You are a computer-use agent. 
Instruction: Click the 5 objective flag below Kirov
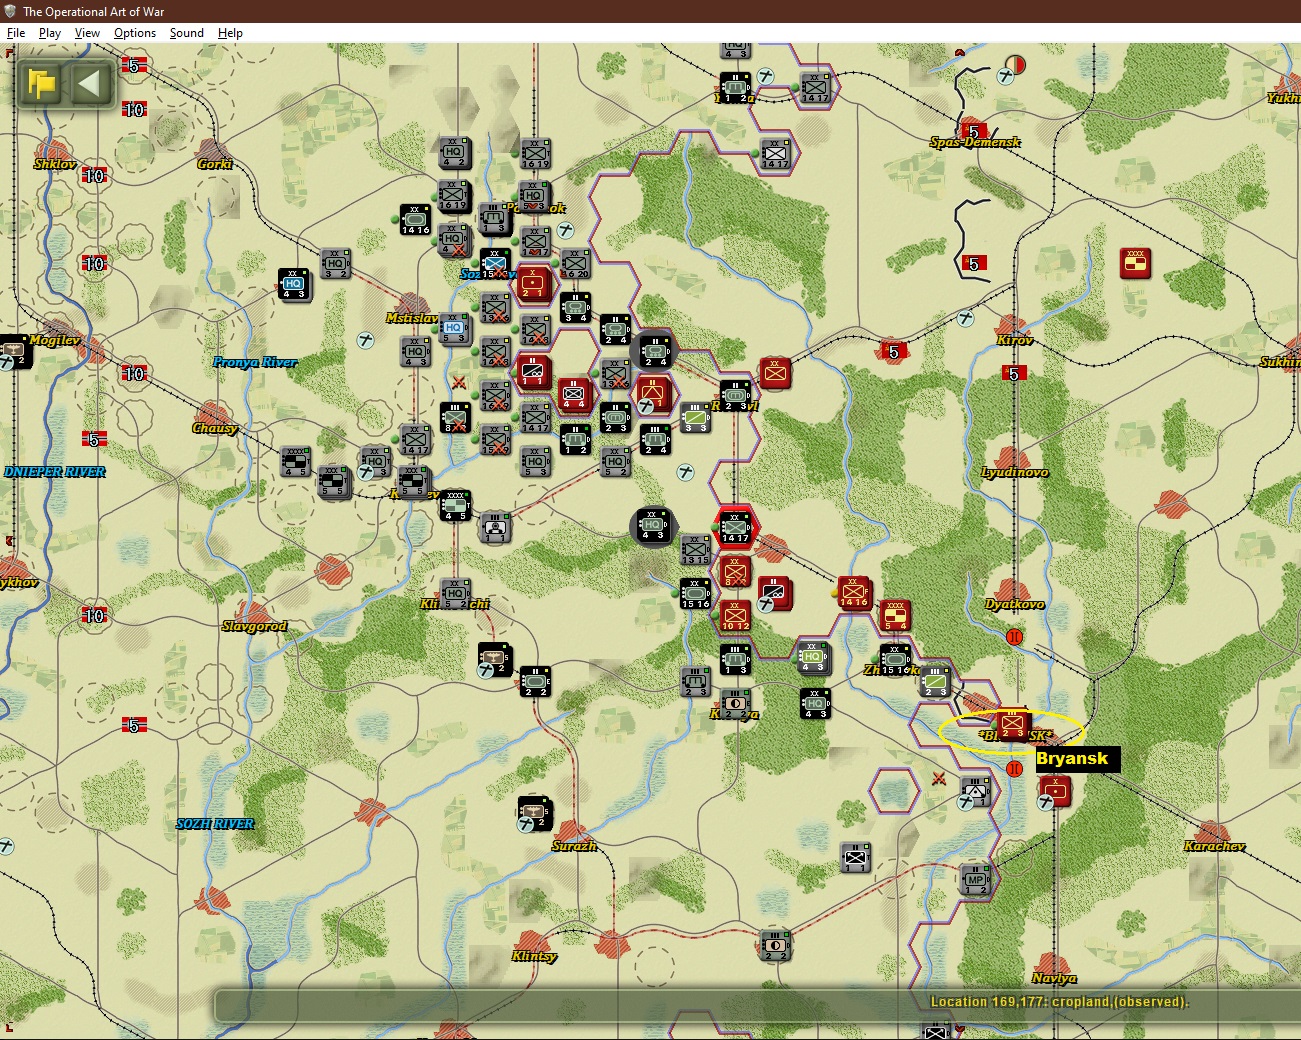pos(1014,373)
